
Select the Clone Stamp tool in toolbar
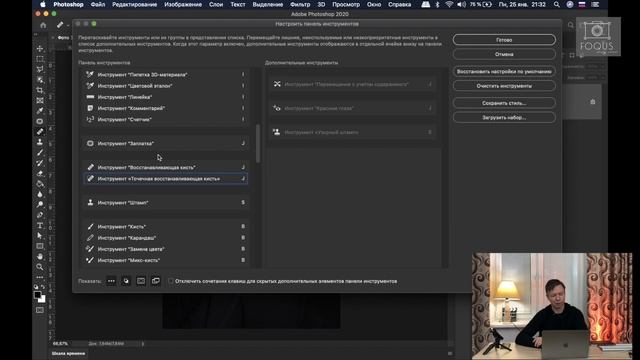[40, 142]
